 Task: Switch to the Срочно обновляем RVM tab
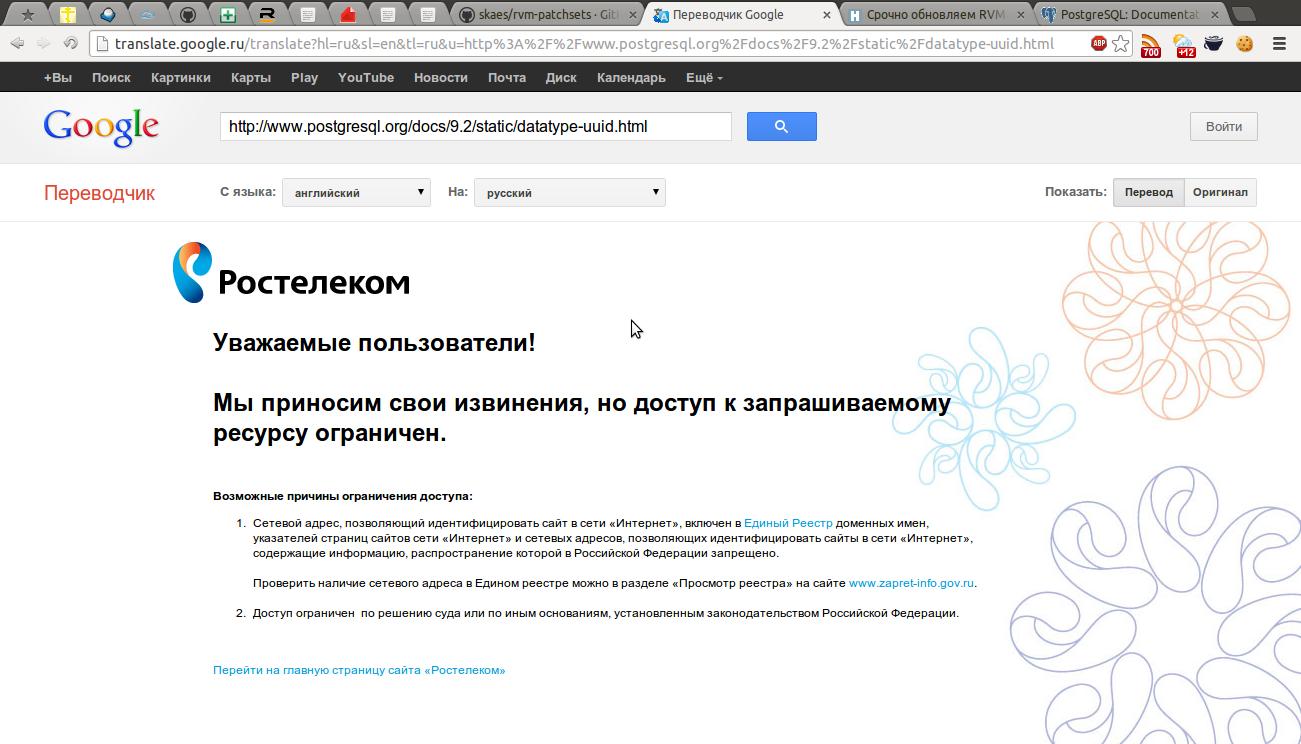938,15
